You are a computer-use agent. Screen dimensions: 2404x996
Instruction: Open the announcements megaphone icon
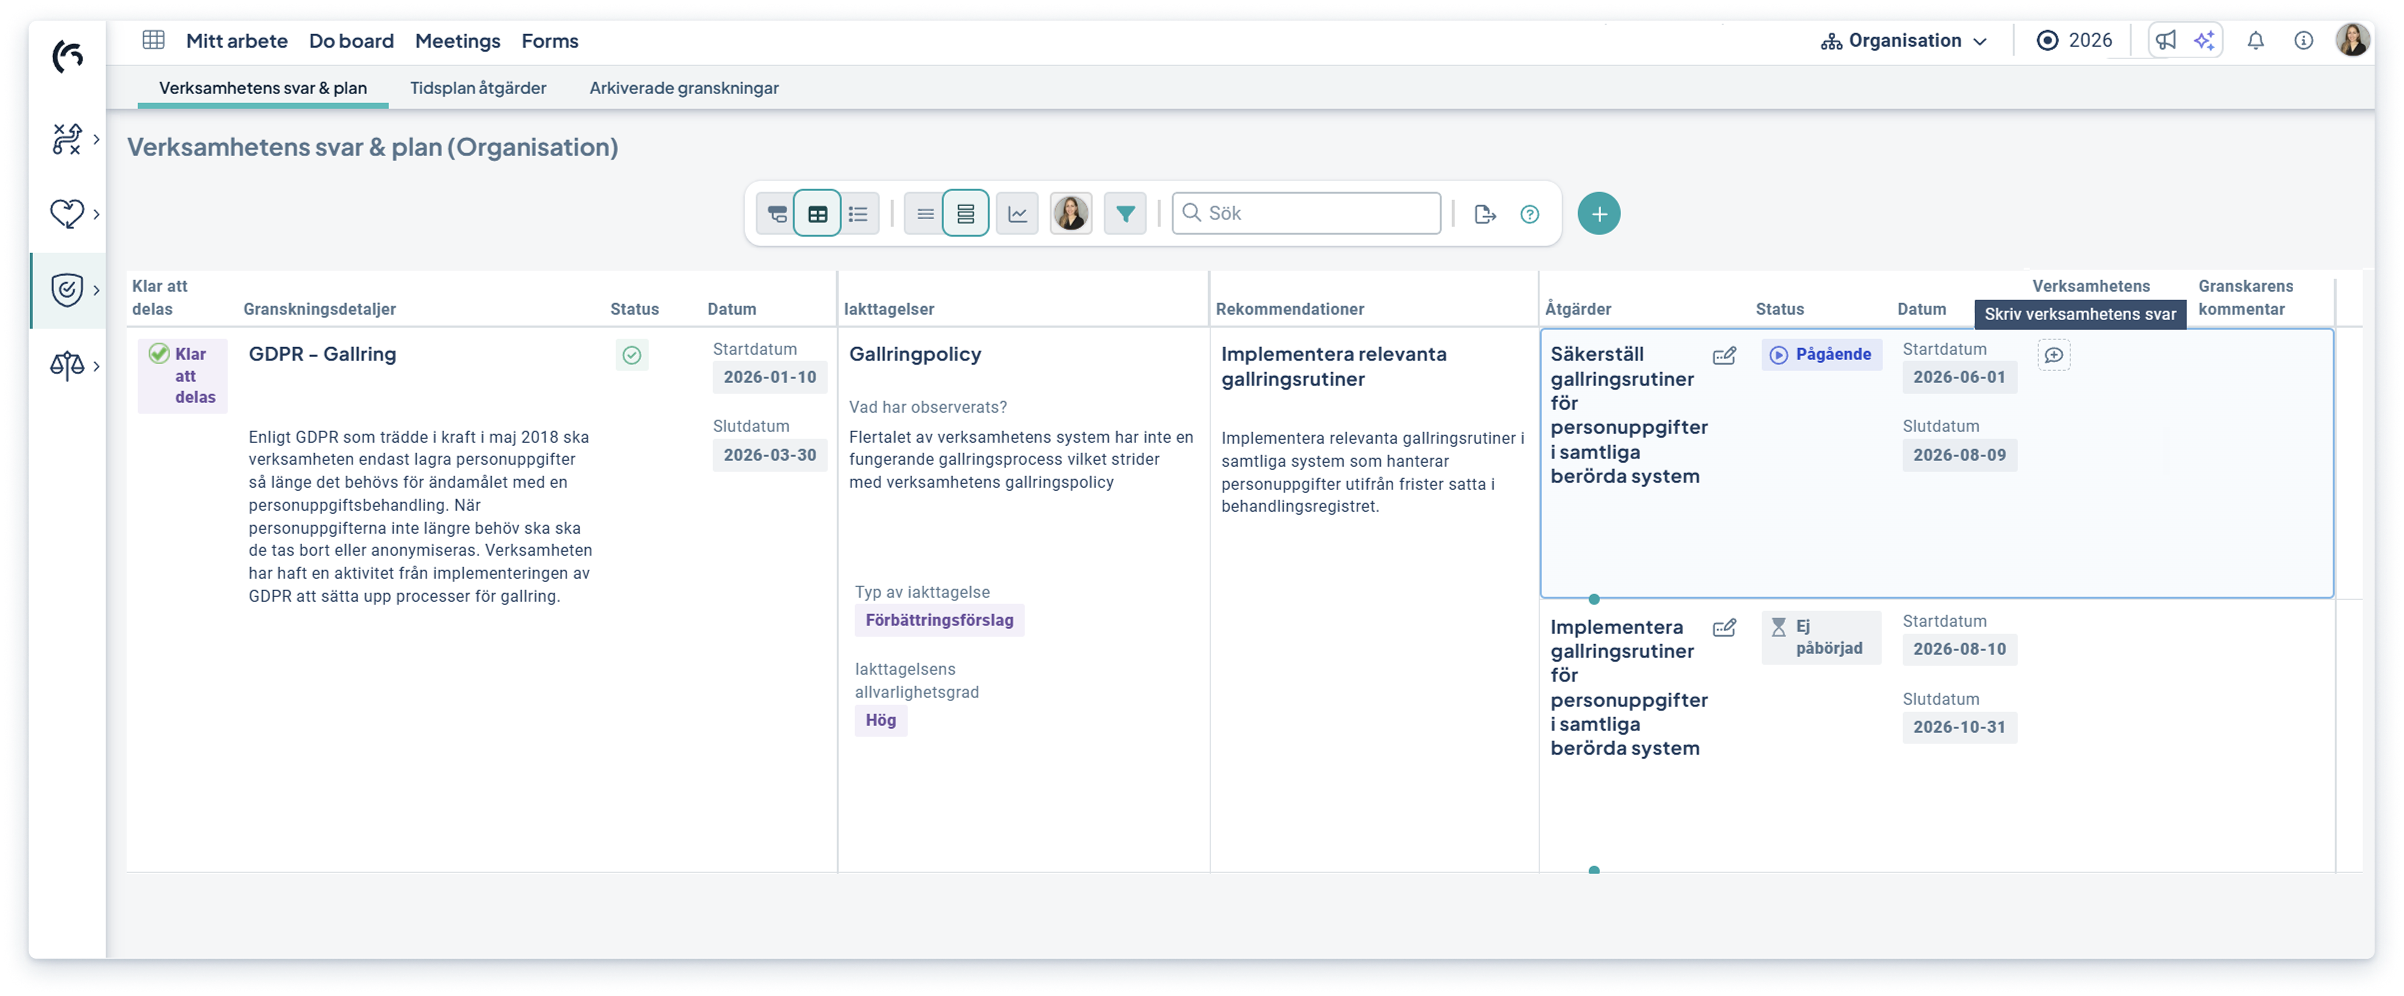(2166, 41)
